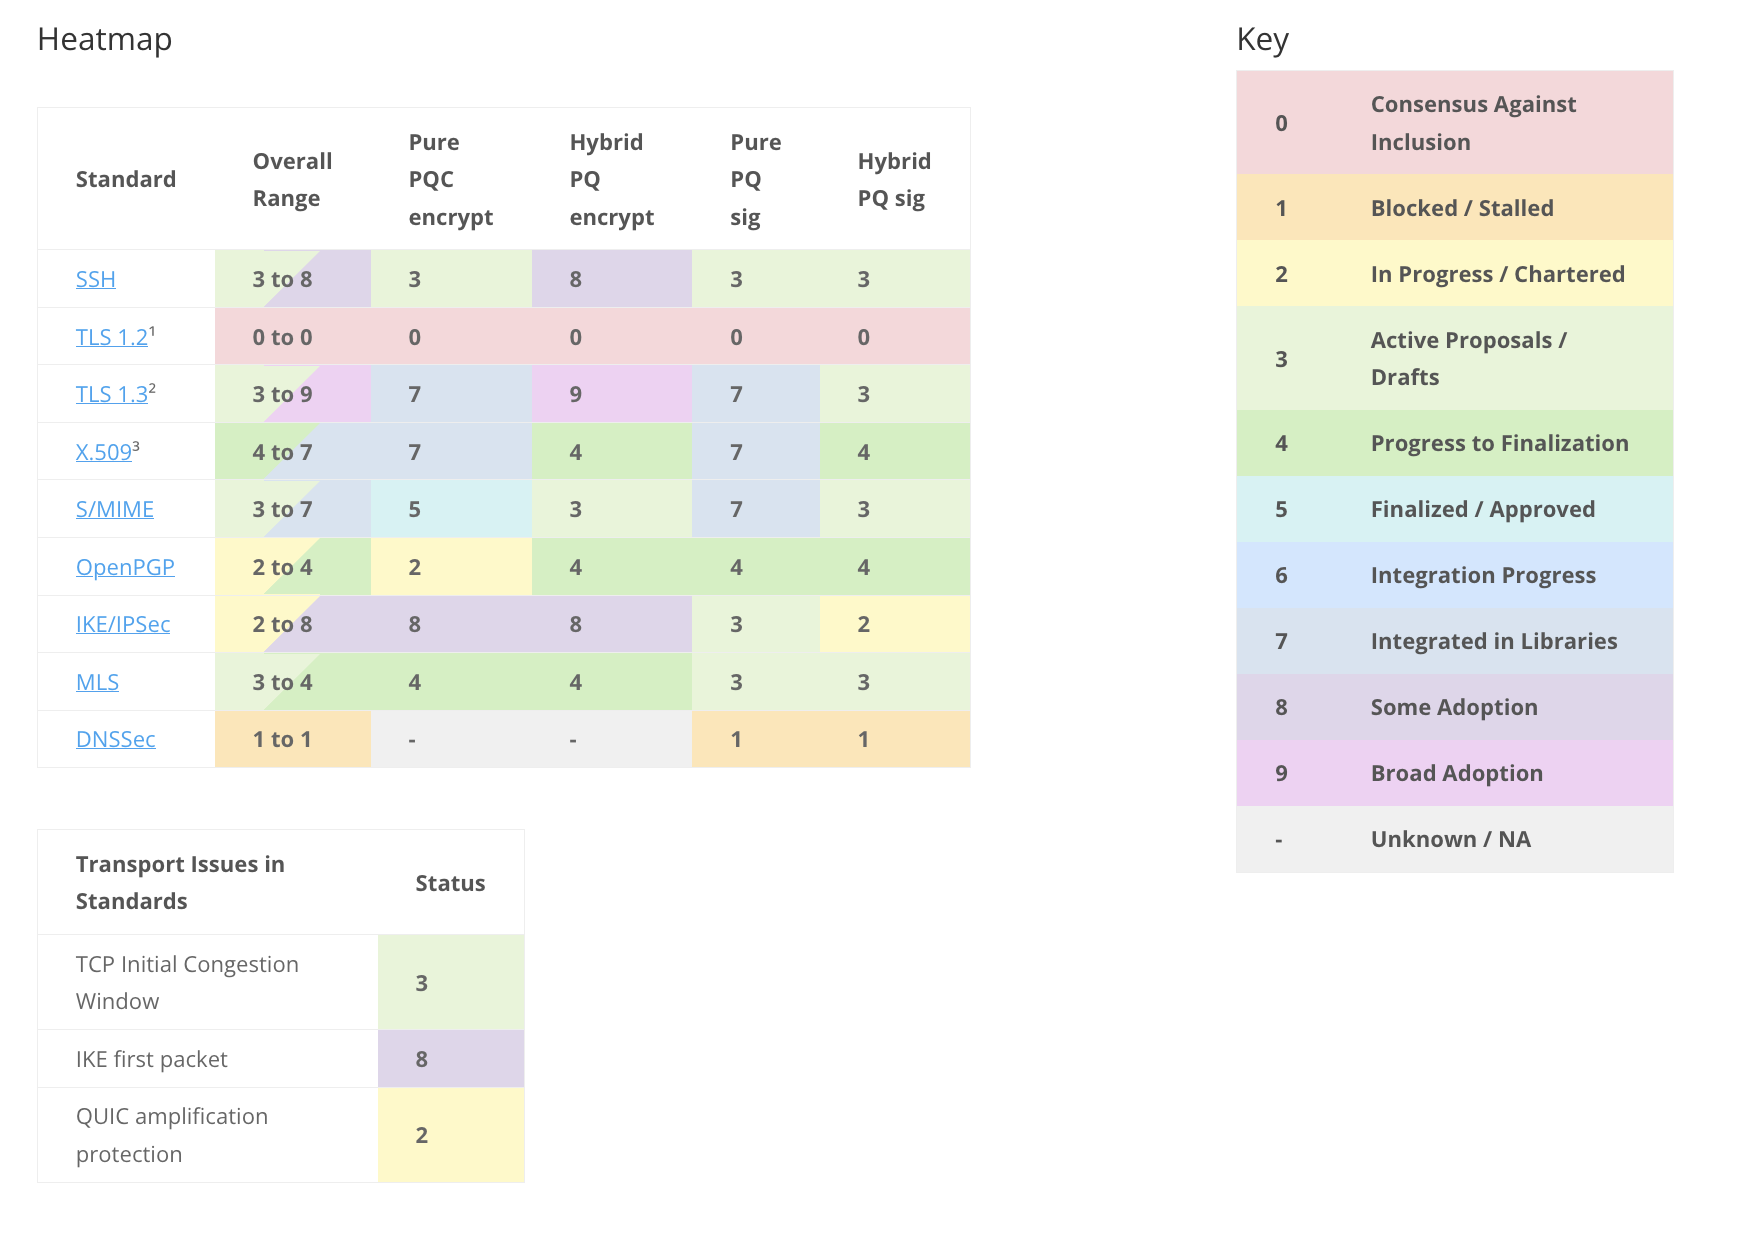Select TLS 1.3 Hybrid PQ encrypt cell

tap(611, 394)
